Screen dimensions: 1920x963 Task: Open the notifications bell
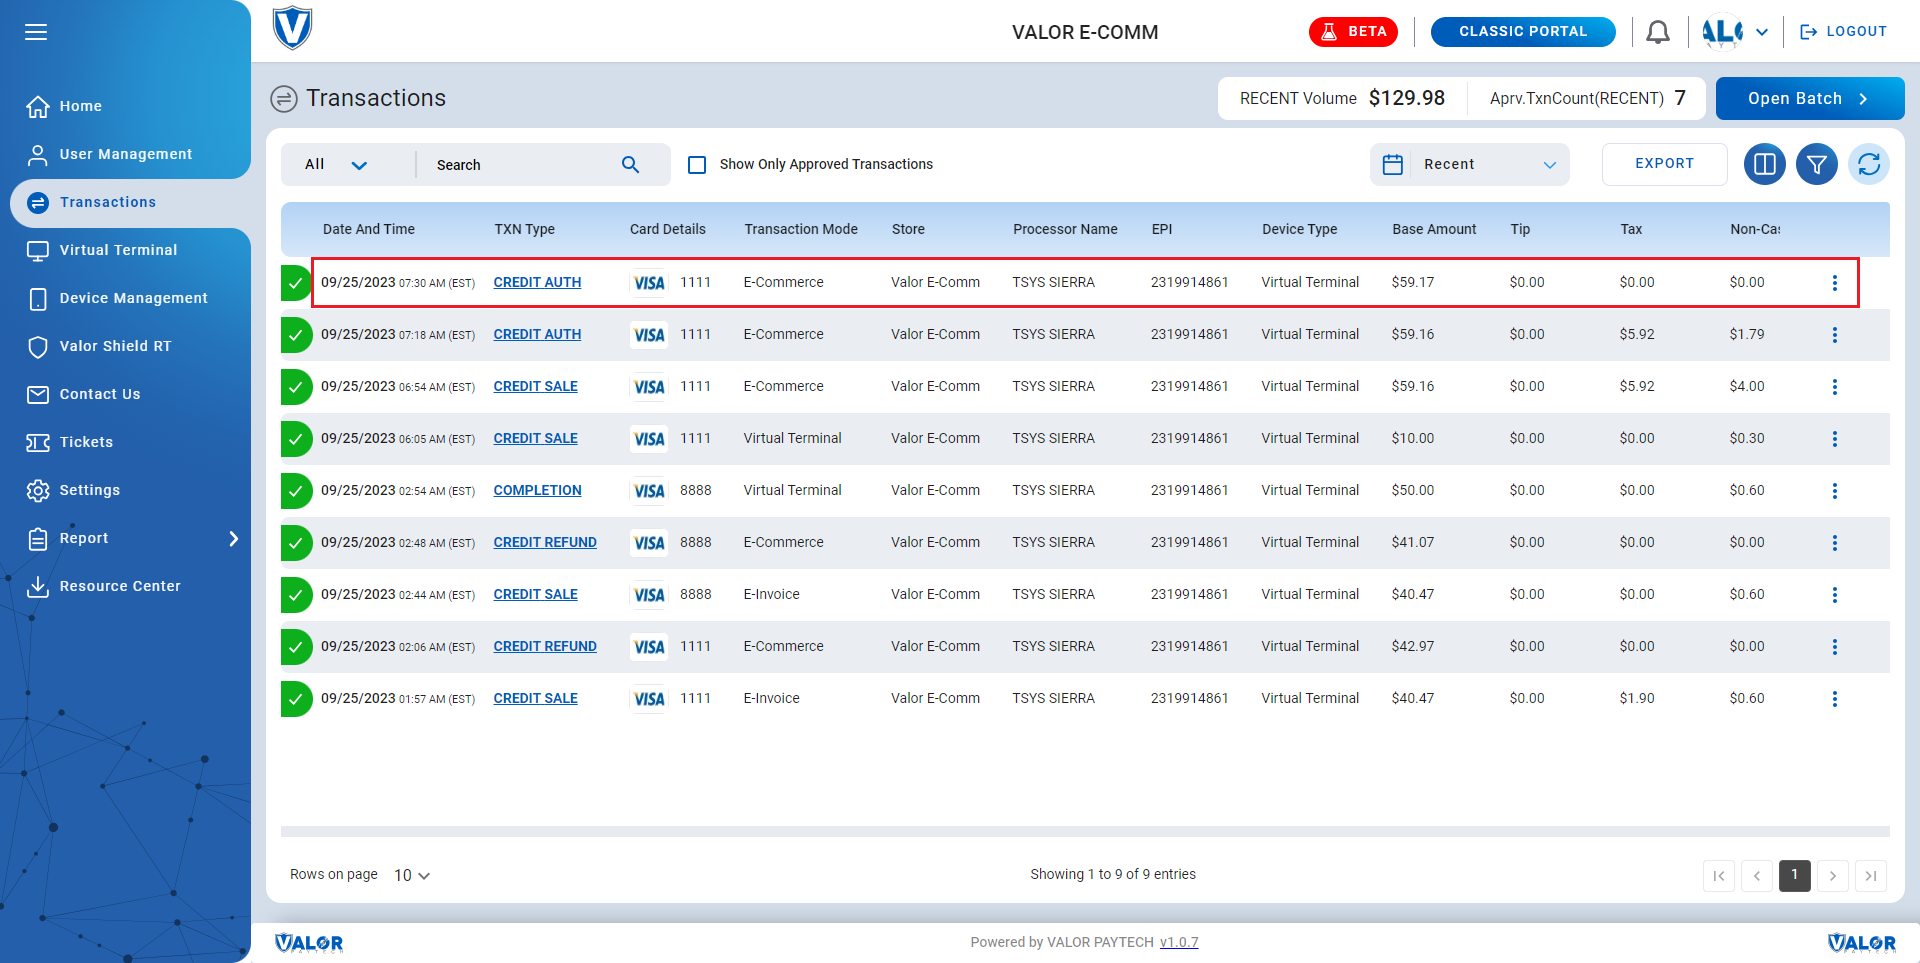point(1657,32)
